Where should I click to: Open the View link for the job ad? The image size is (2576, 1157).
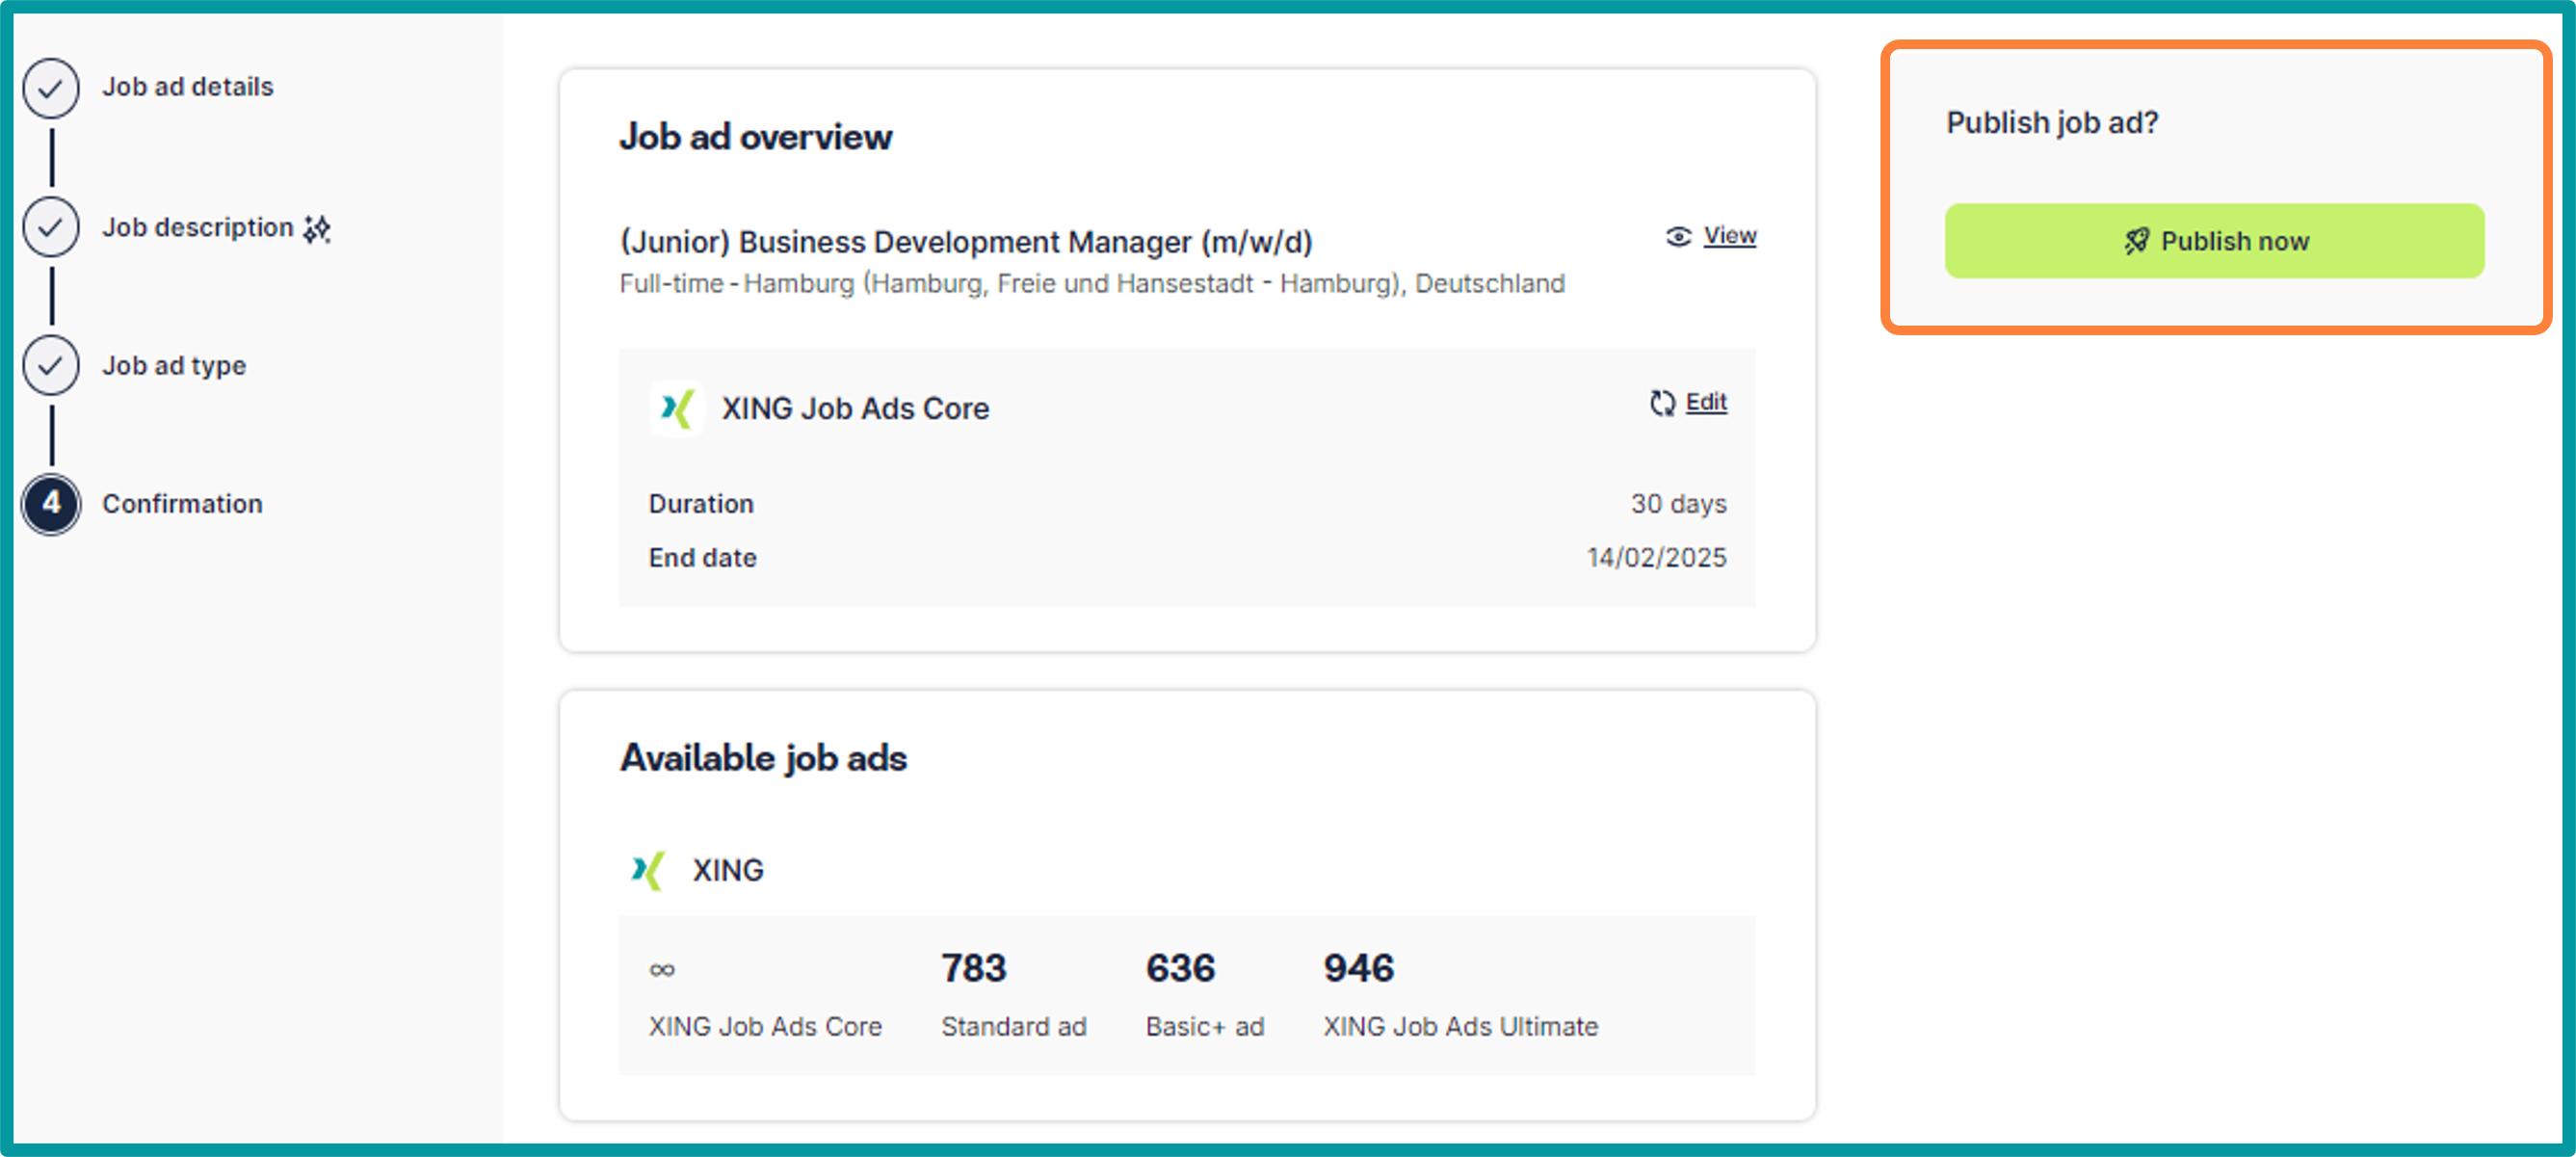click(1729, 236)
